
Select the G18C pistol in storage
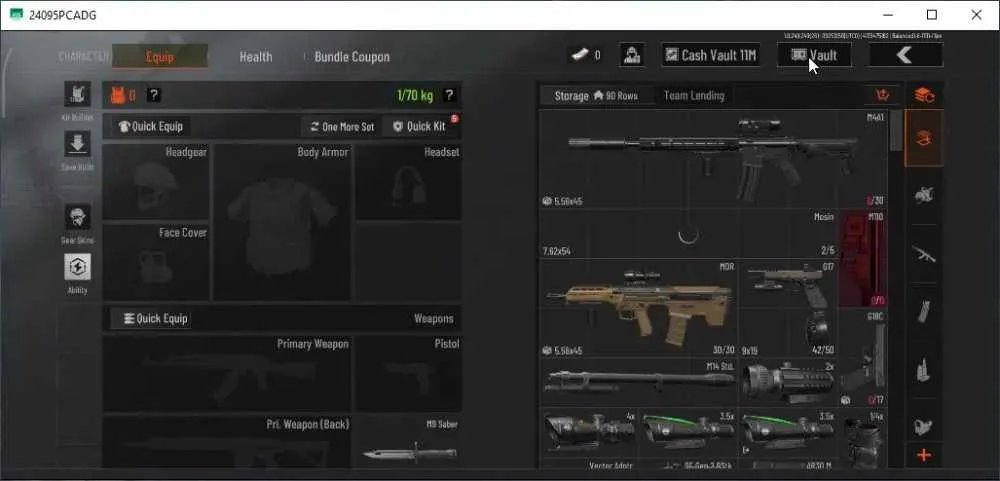[x=862, y=359]
